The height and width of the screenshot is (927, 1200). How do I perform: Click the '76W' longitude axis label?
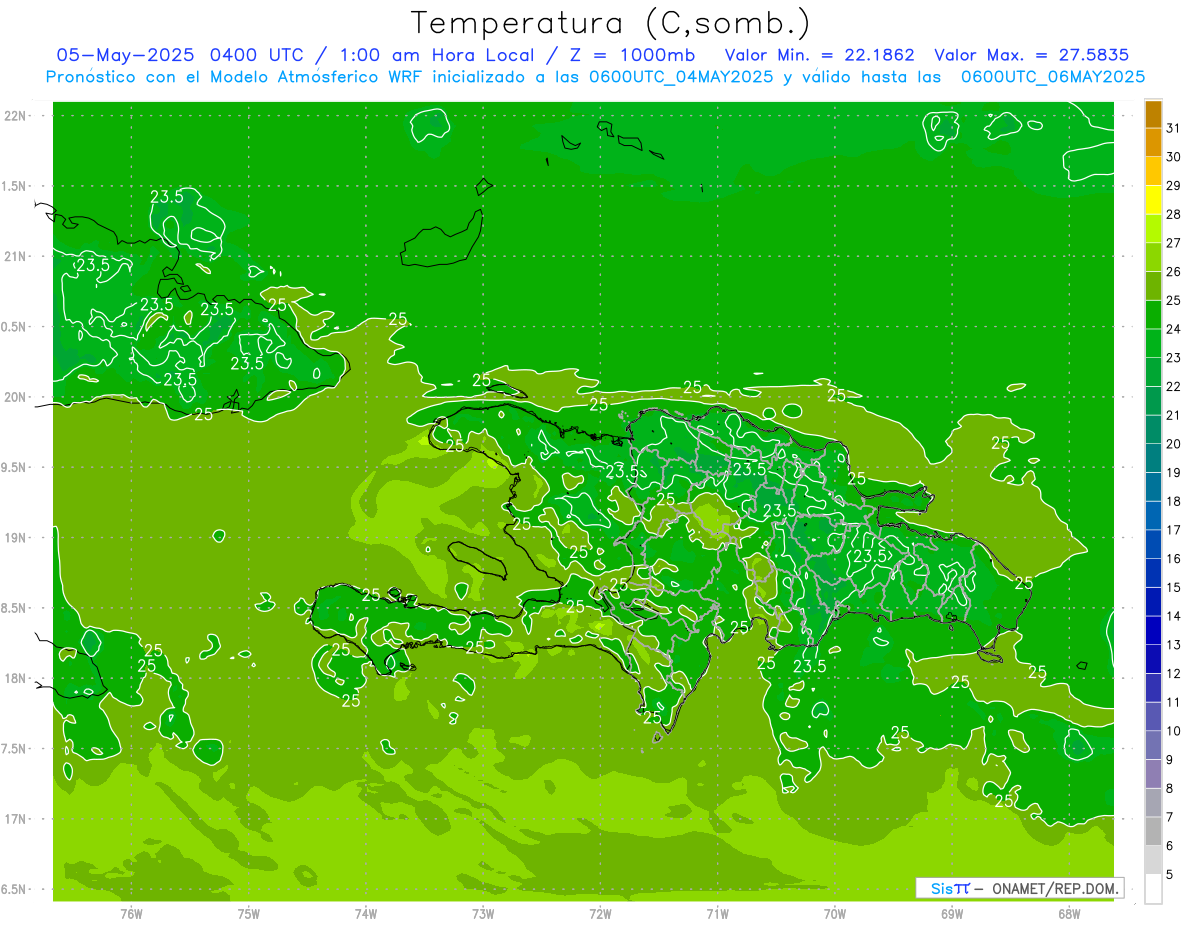pyautogui.click(x=131, y=913)
